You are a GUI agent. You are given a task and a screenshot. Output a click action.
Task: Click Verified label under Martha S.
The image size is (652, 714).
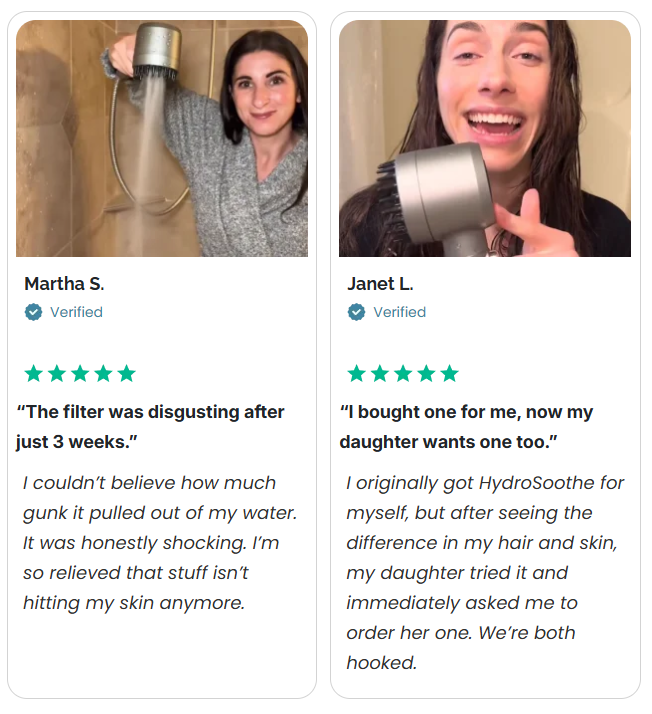pos(76,312)
